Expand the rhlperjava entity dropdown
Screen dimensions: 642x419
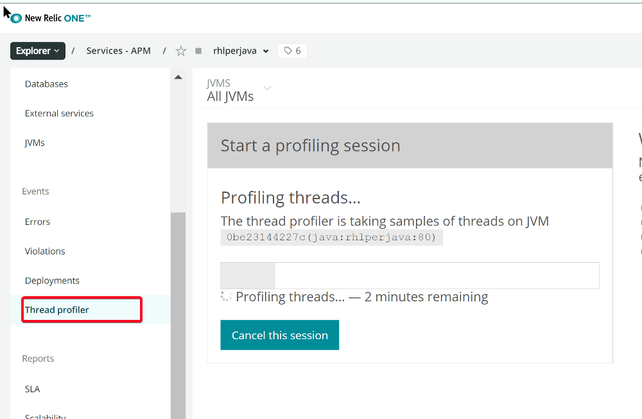pyautogui.click(x=266, y=51)
